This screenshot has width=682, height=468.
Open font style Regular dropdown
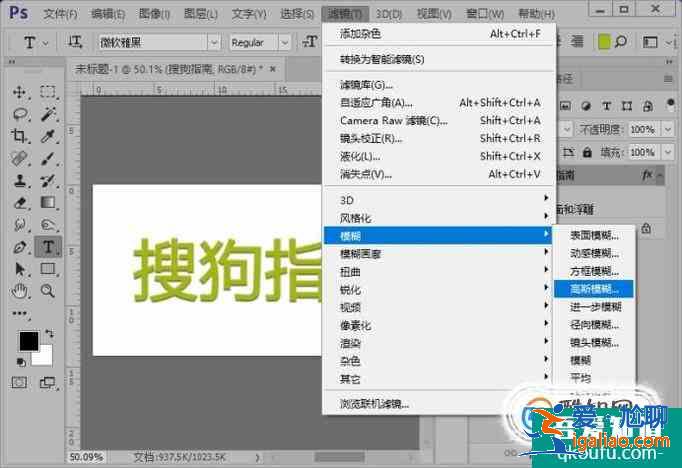pyautogui.click(x=284, y=43)
